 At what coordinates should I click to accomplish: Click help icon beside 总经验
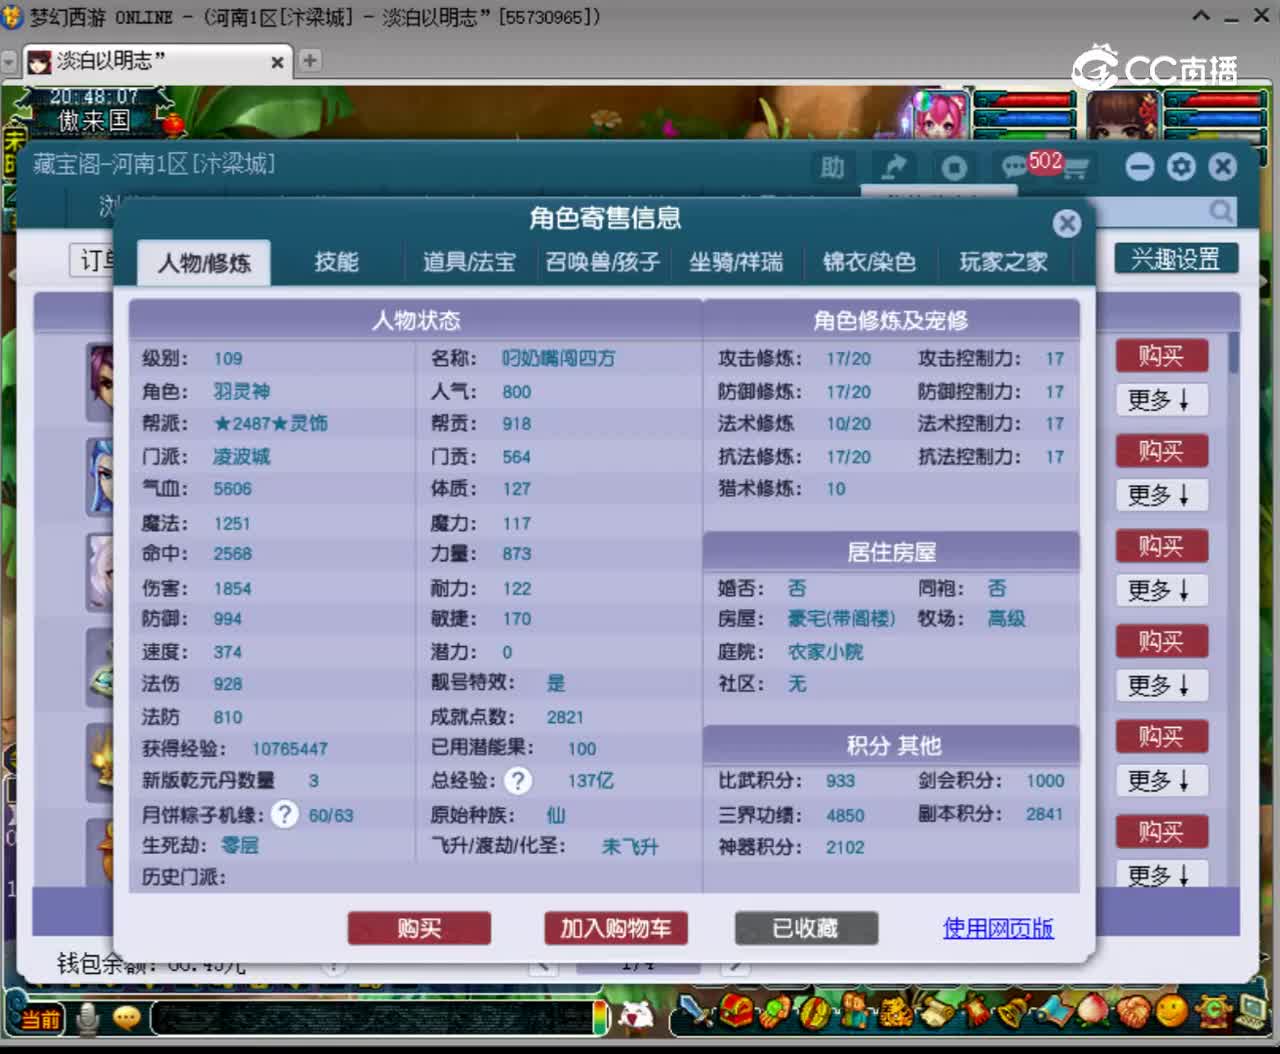tap(517, 780)
